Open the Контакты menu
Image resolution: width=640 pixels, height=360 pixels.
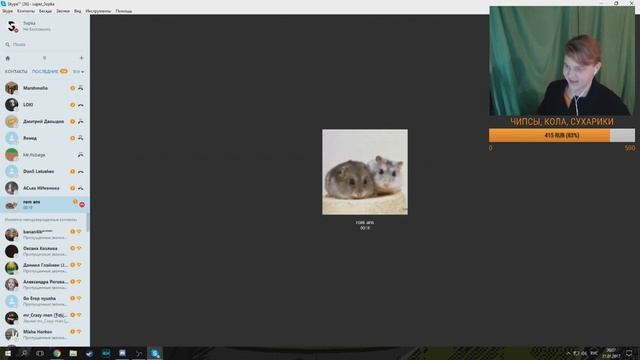[x=26, y=11]
